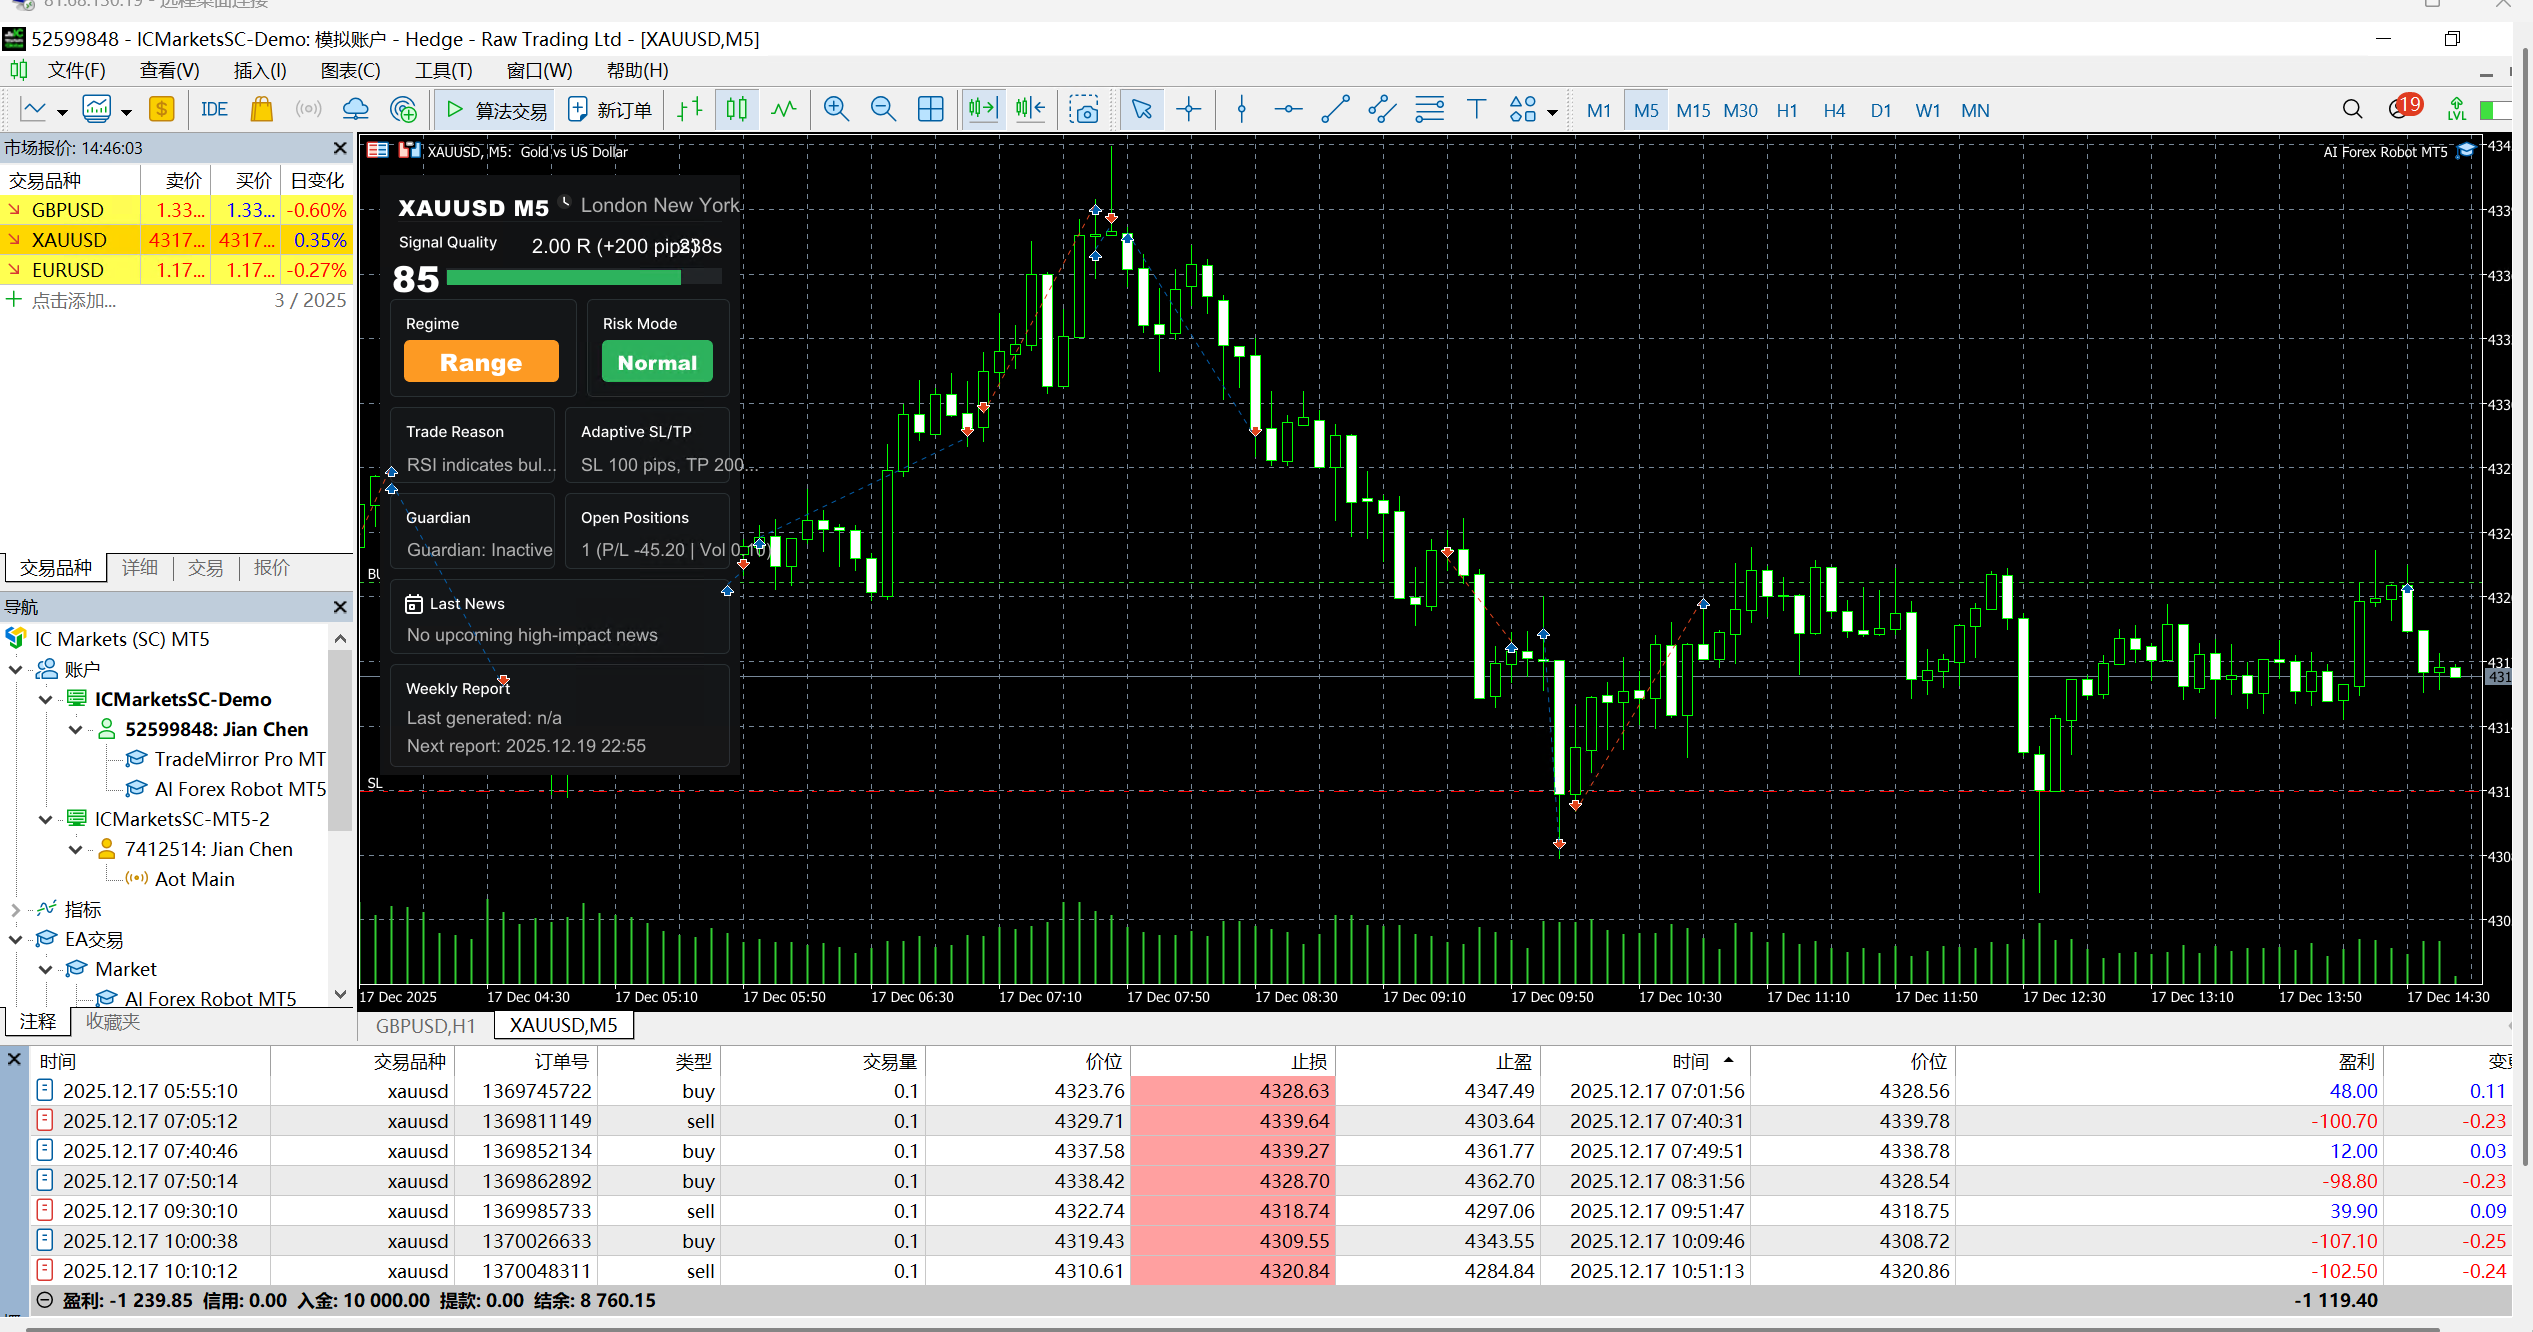Screen dimensions: 2533x1332
Task: Open the yellow dollar trading icon
Action: [162, 110]
